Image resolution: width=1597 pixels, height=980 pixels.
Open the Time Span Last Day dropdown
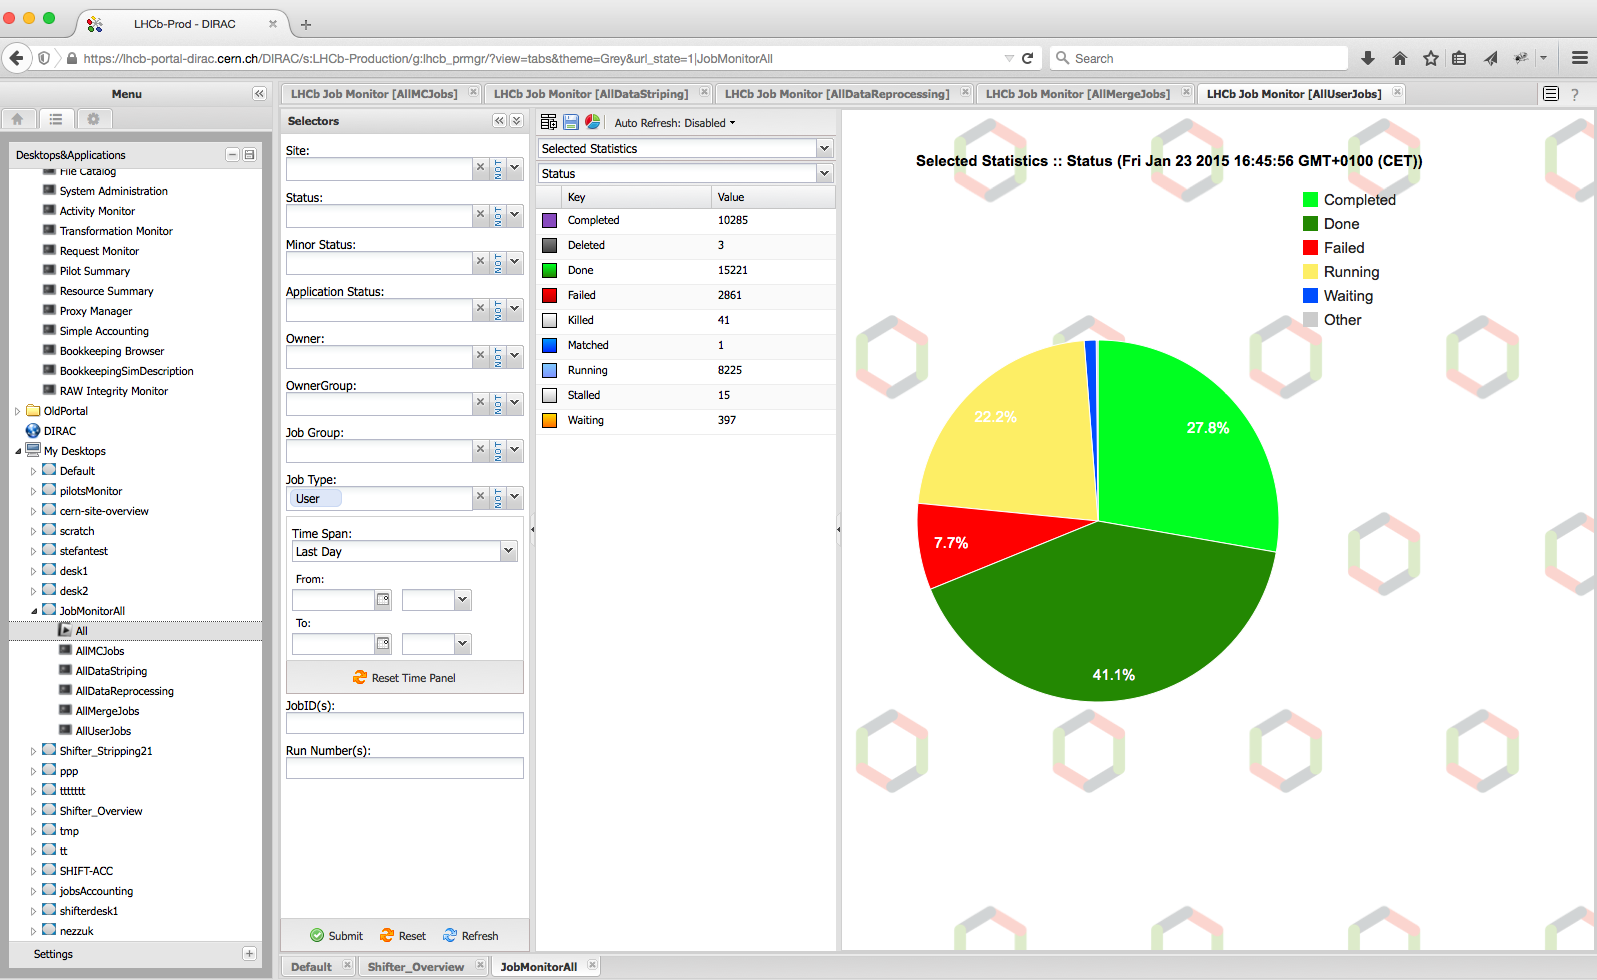(x=508, y=551)
